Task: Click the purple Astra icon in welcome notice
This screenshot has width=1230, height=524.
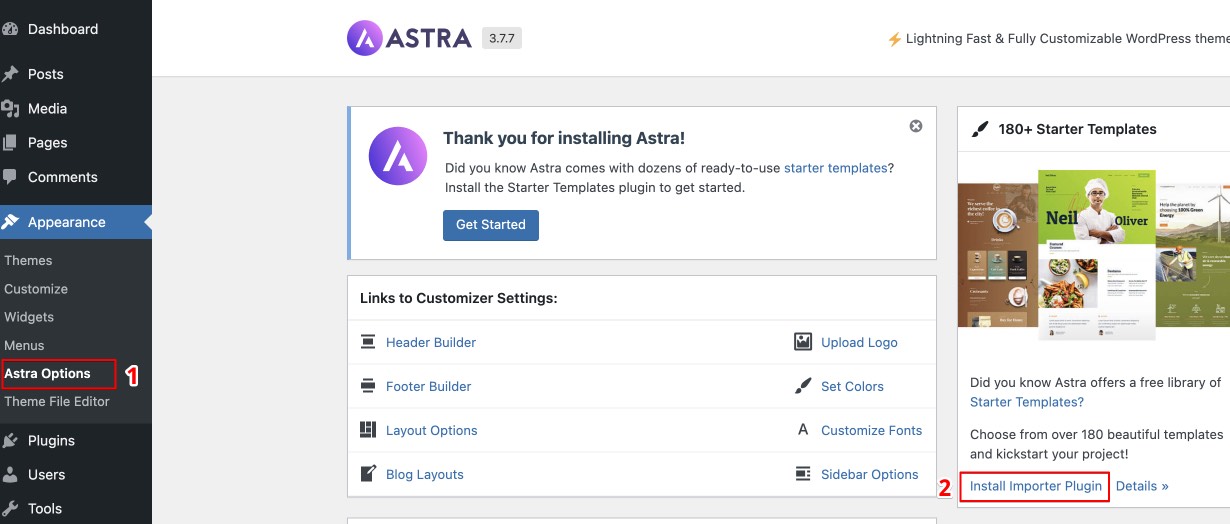Action: click(398, 156)
